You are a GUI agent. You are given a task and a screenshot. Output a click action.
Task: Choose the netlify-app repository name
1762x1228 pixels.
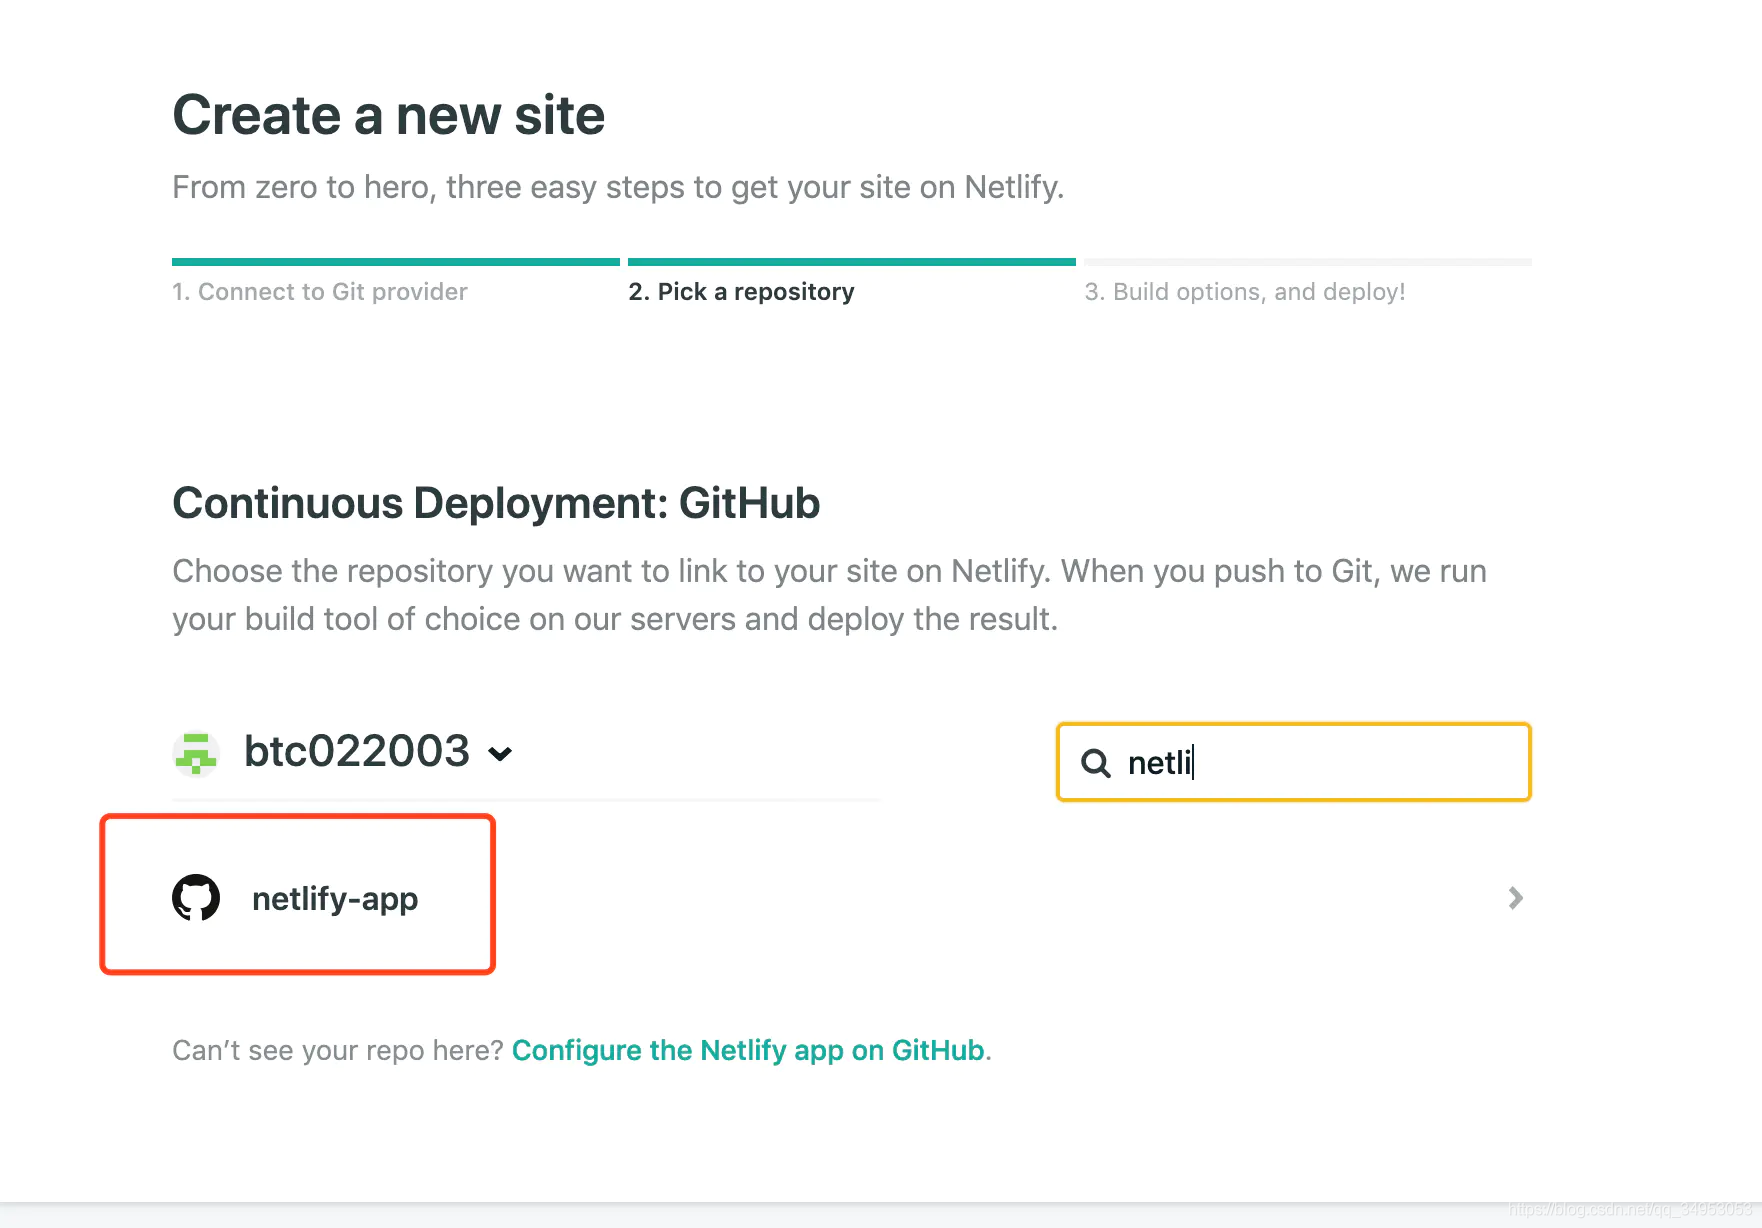(x=335, y=899)
